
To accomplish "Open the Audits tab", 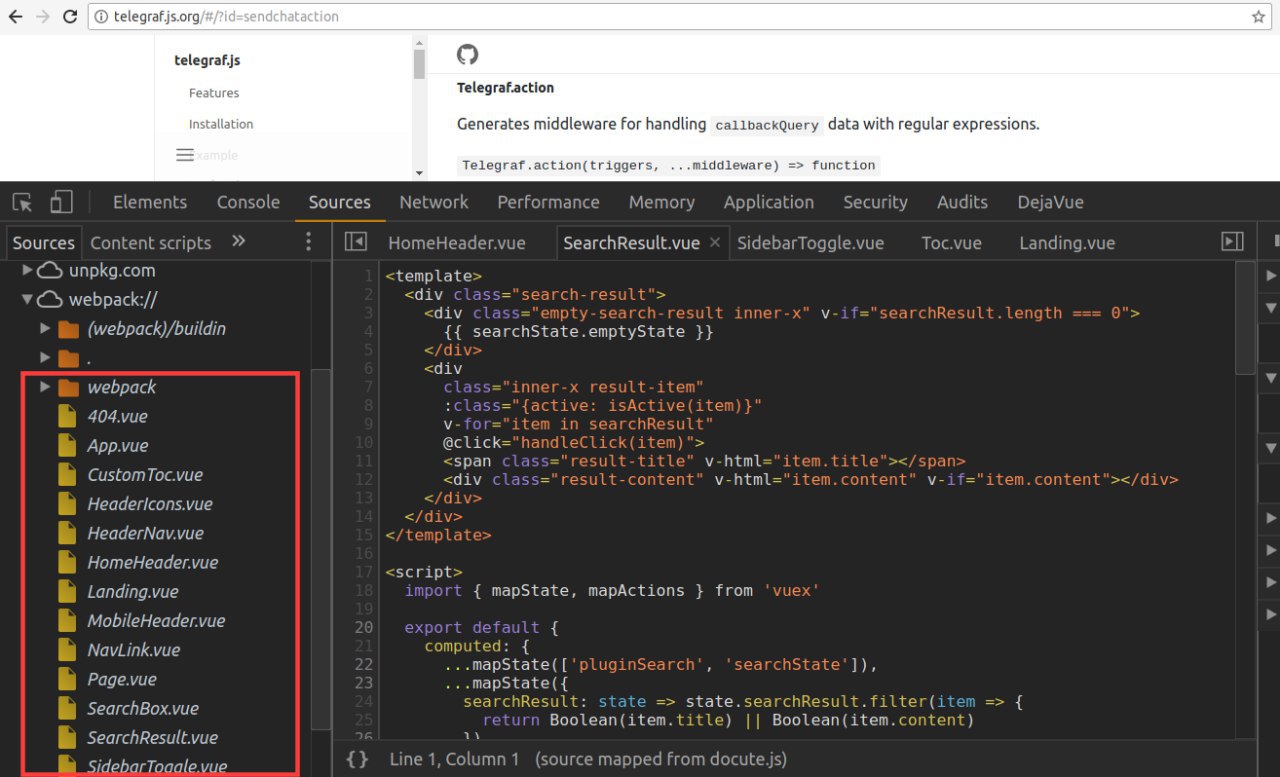I will coord(962,202).
